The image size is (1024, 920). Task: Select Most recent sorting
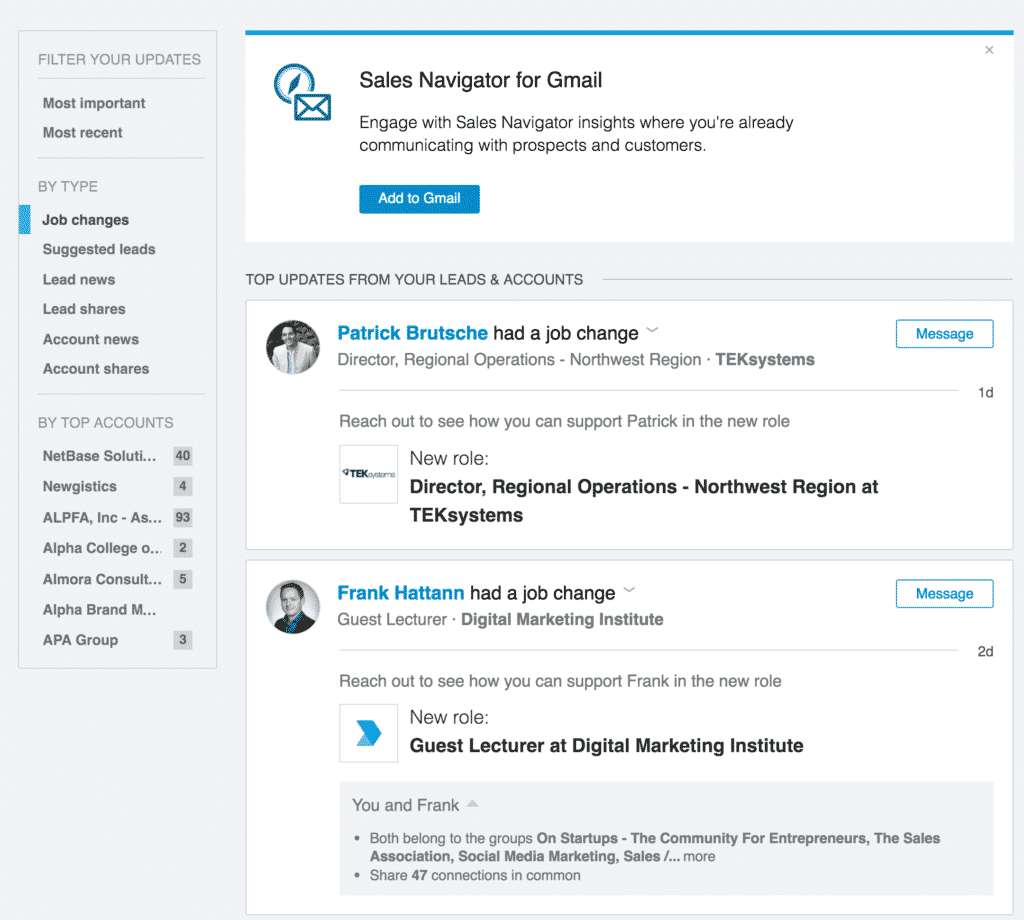(82, 132)
